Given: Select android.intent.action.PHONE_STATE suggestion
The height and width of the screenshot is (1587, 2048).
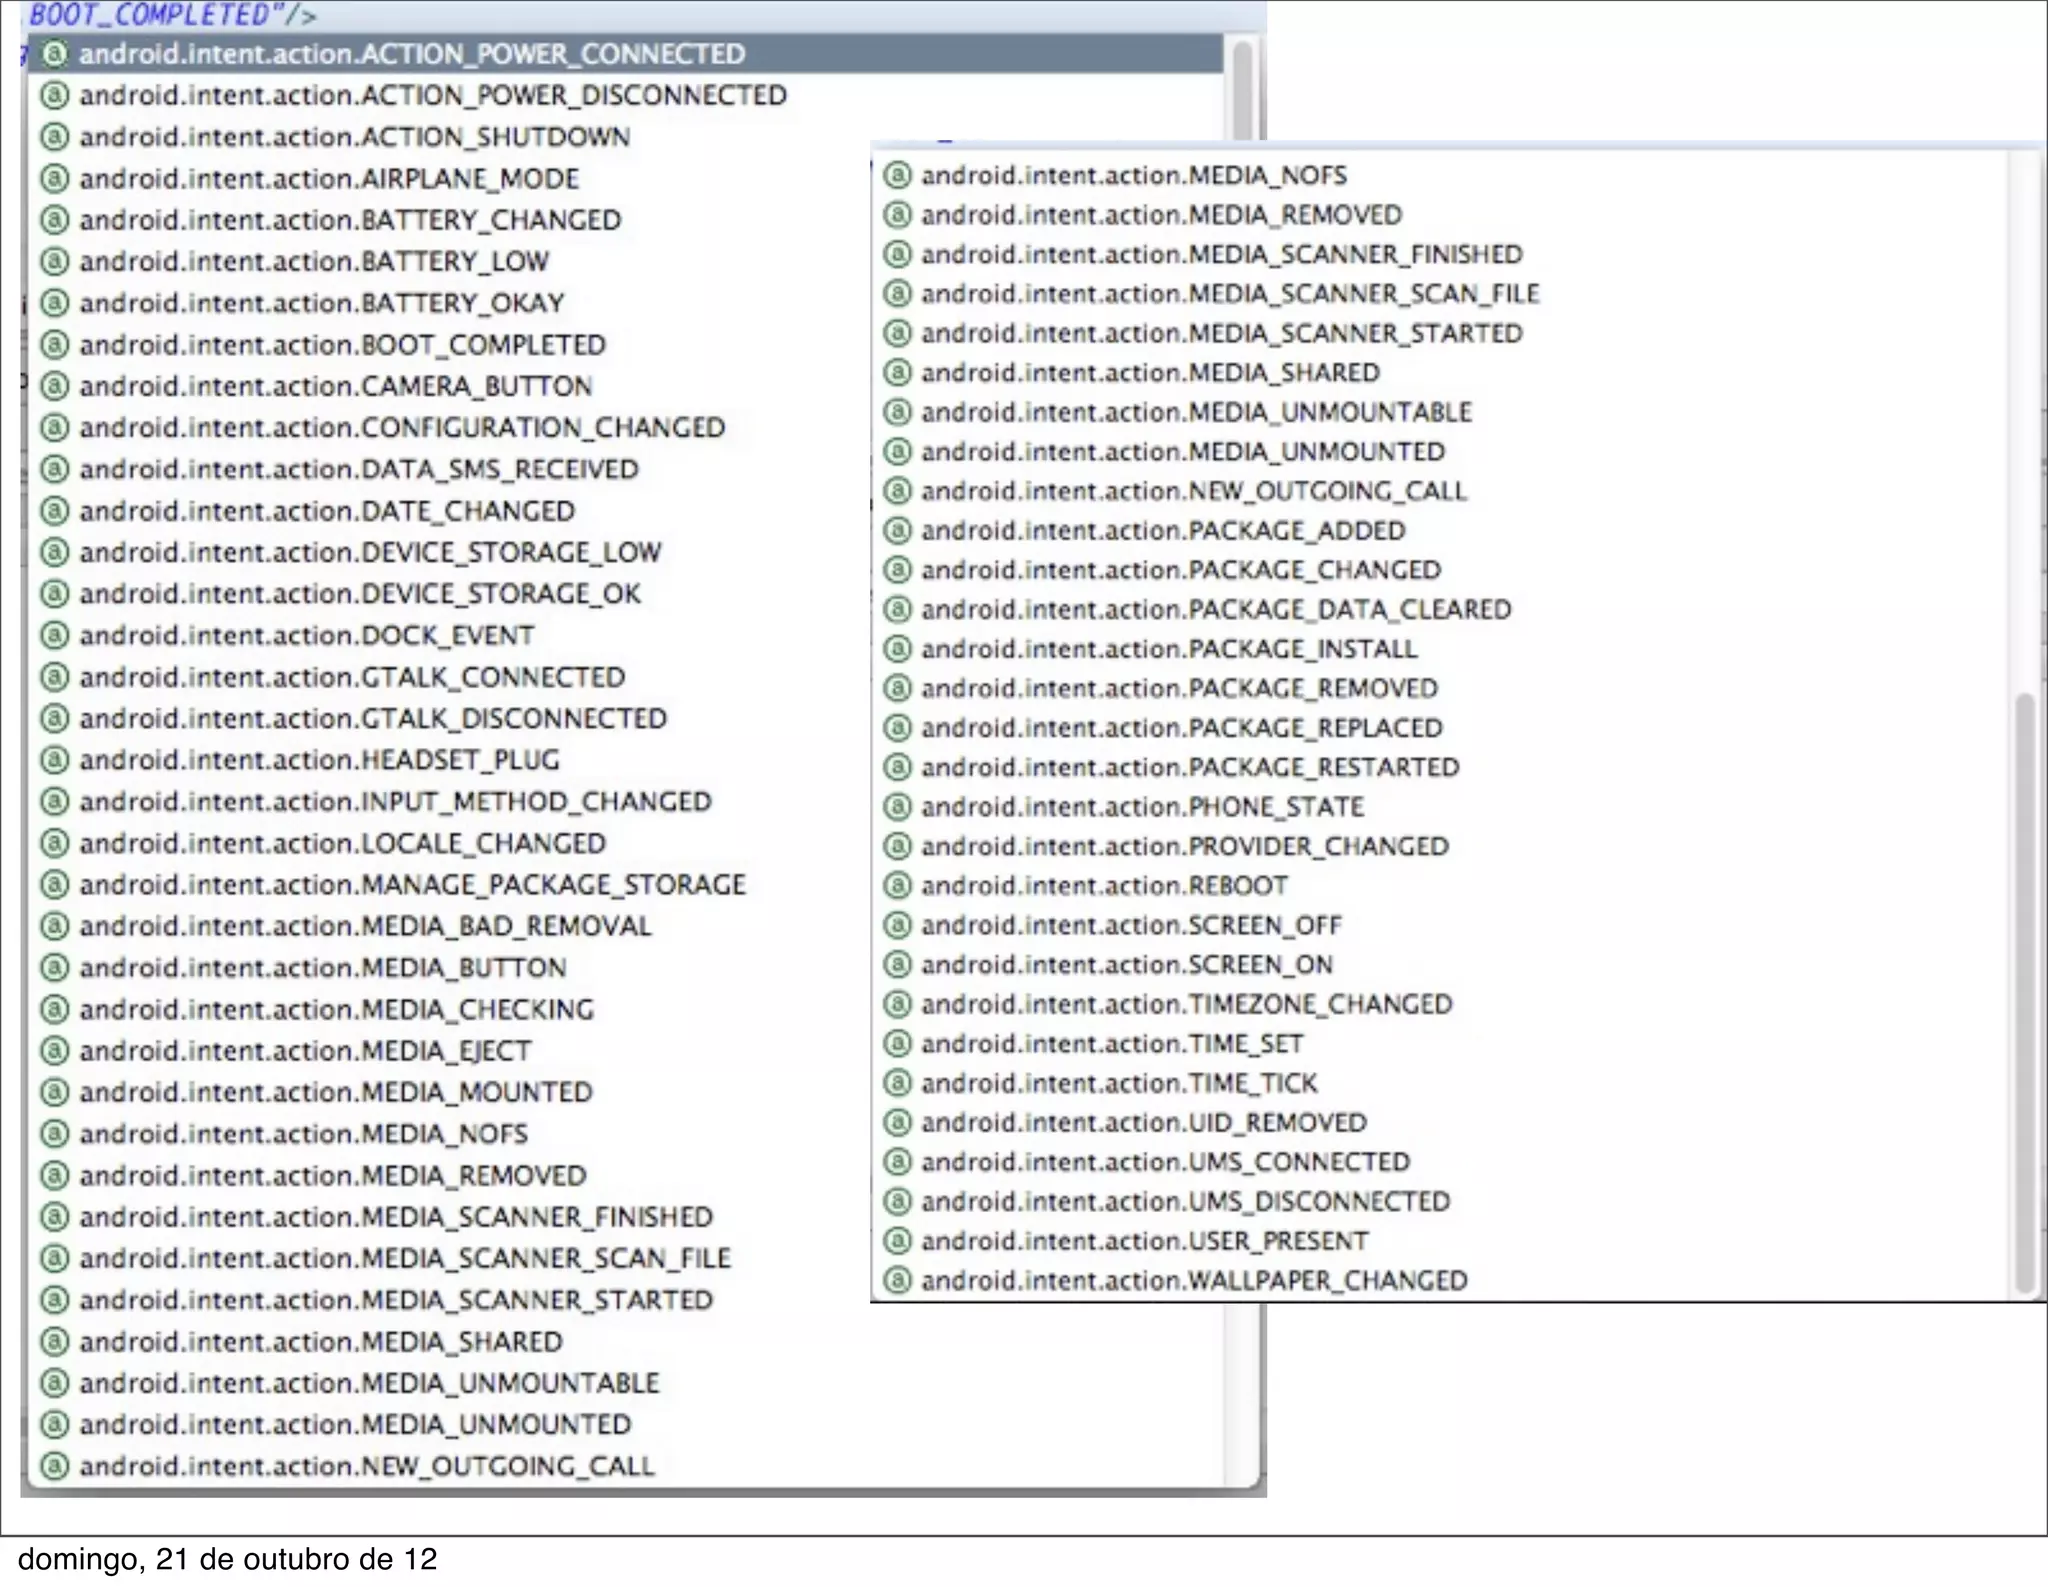Looking at the screenshot, I should [x=1142, y=807].
